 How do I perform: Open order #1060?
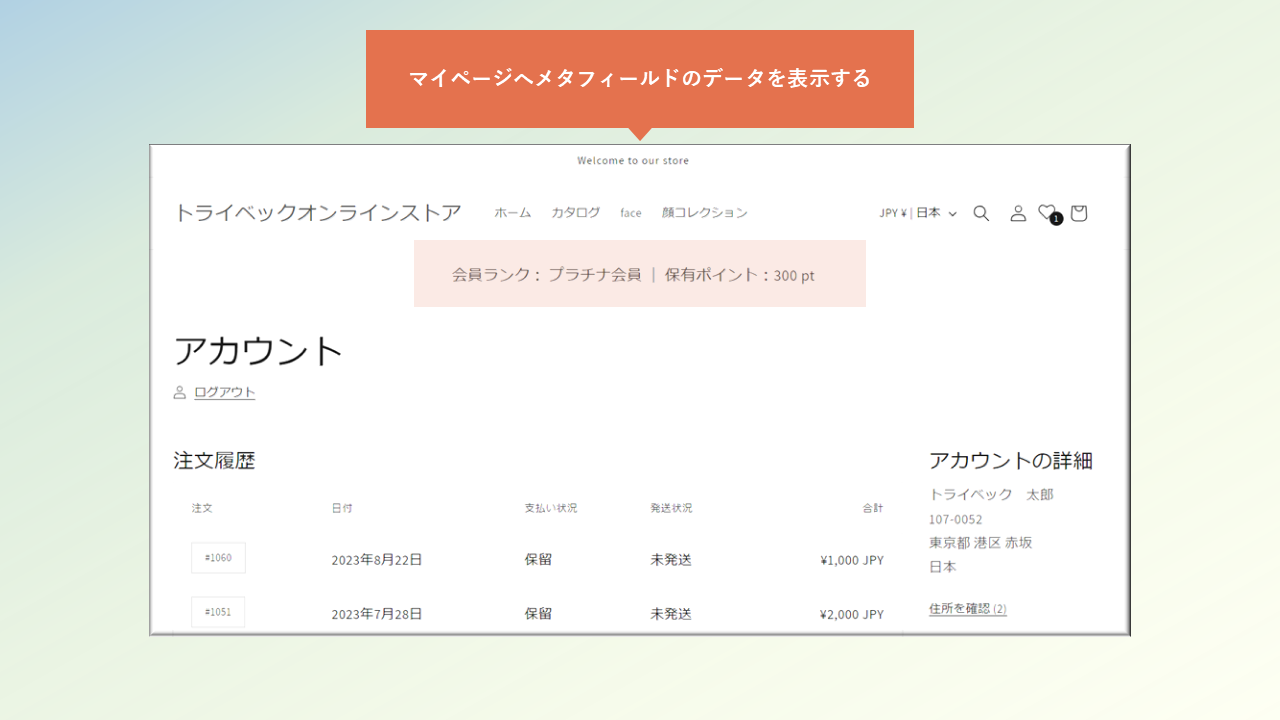click(218, 558)
